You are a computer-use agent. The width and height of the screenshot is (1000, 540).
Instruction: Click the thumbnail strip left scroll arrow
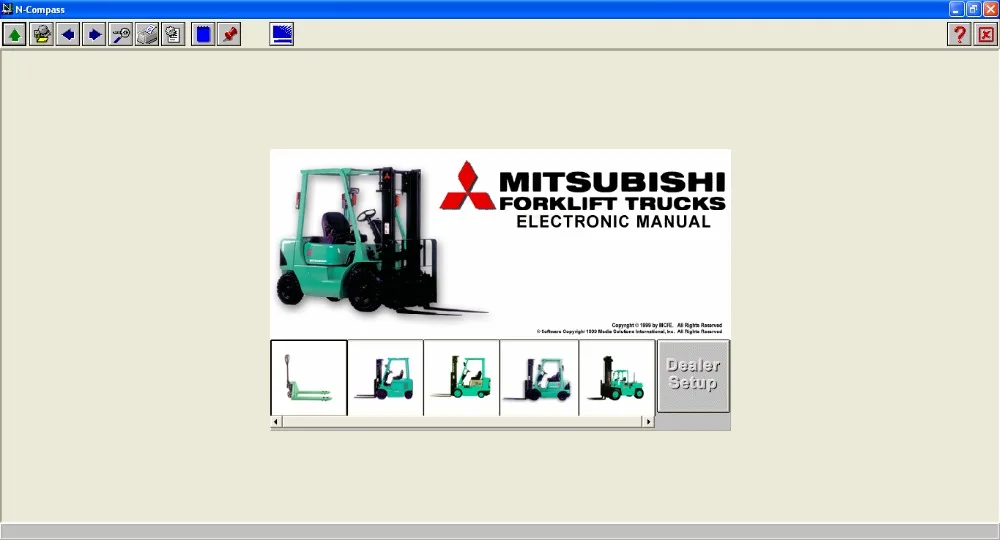276,421
